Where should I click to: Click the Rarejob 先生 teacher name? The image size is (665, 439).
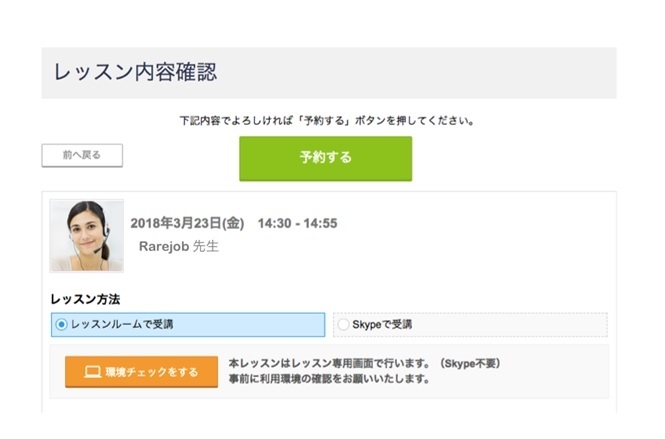(178, 246)
